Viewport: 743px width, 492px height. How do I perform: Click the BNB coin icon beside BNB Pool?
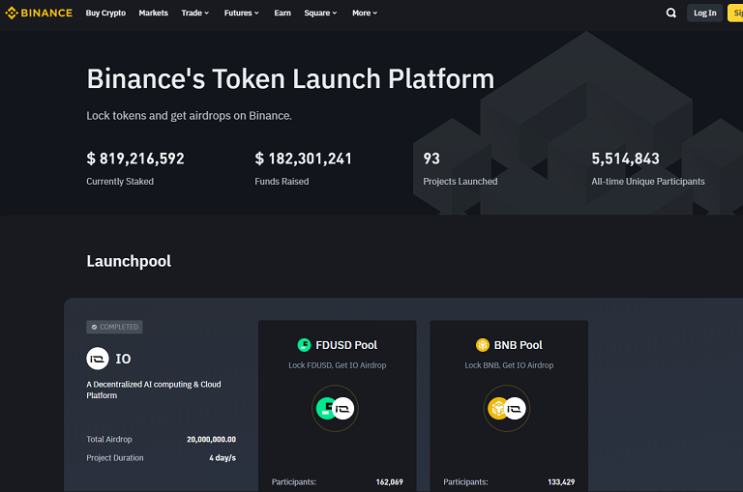coord(482,345)
